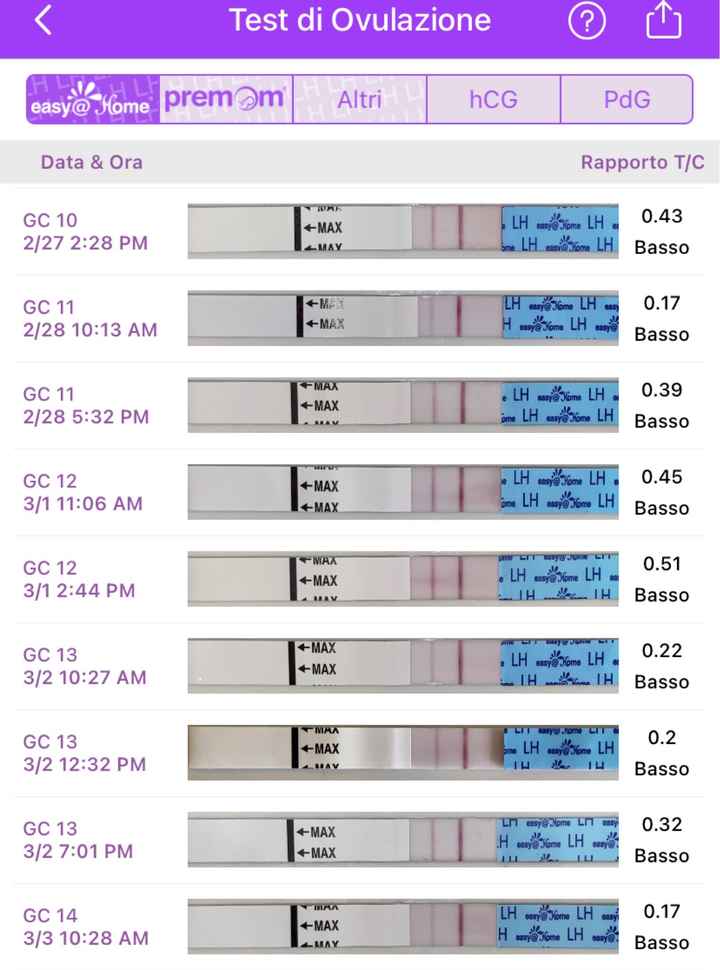720x970 pixels.
Task: Tap the share export icon
Action: click(663, 21)
